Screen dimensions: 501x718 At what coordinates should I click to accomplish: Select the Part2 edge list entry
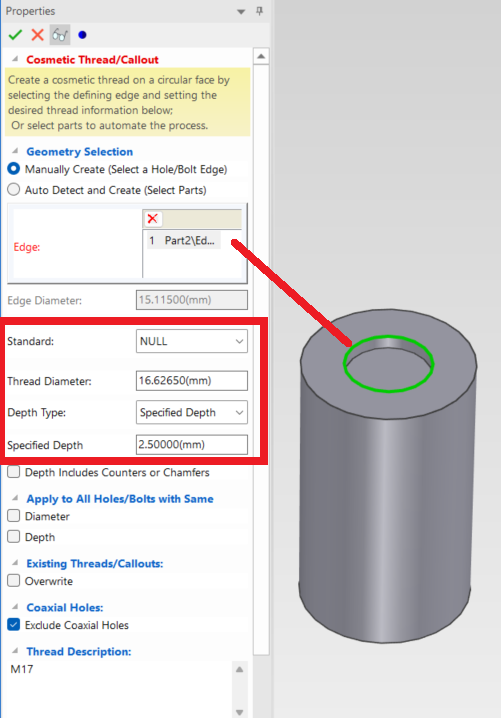pos(184,240)
